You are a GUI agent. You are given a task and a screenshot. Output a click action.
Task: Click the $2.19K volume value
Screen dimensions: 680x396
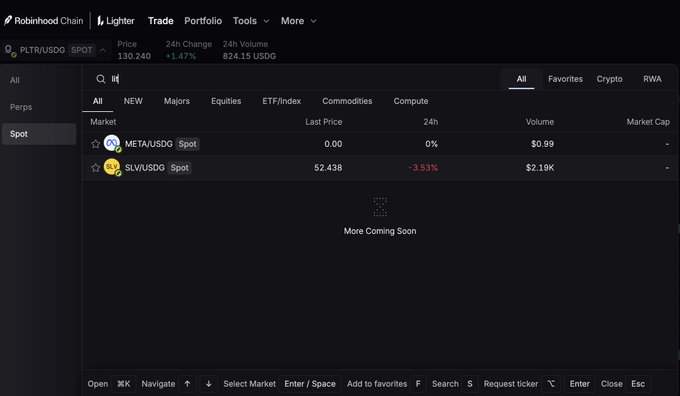(x=539, y=167)
